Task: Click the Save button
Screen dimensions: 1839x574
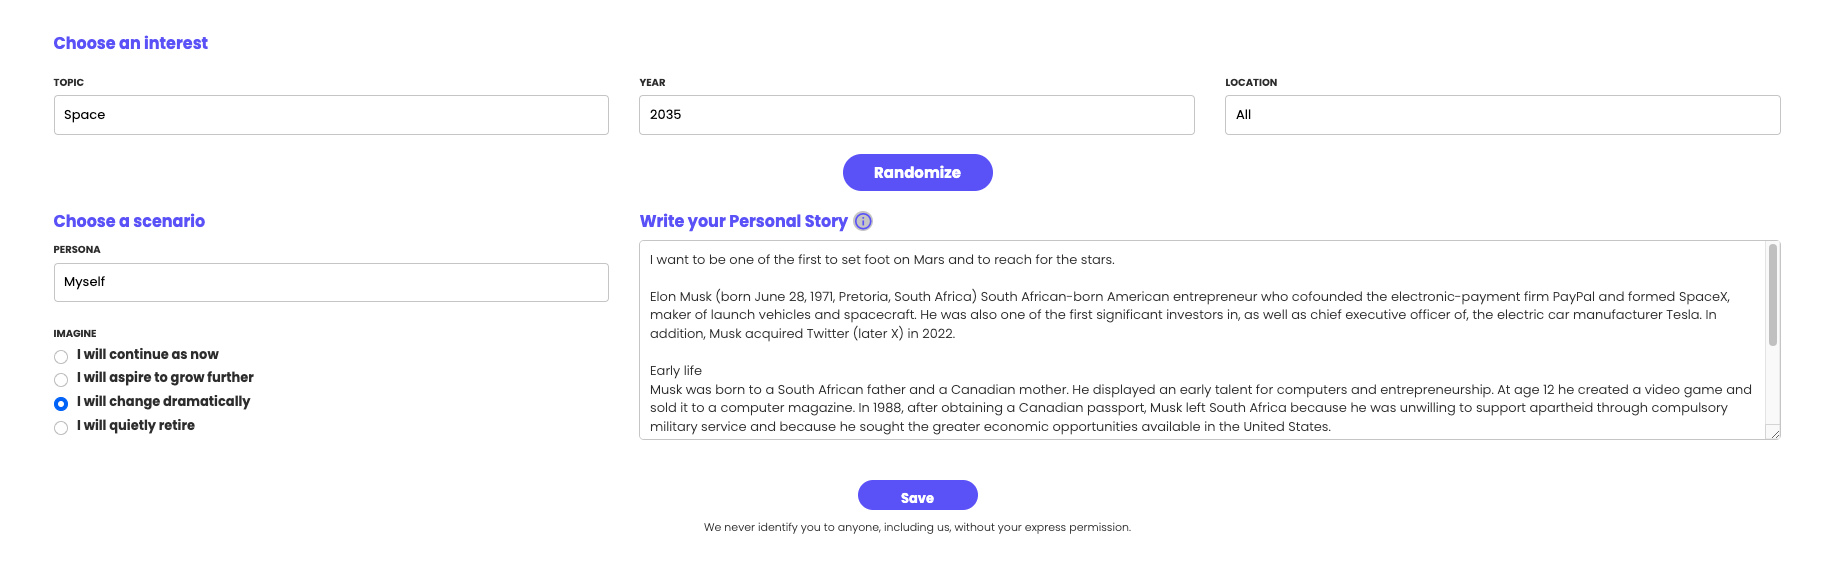Action: (917, 496)
